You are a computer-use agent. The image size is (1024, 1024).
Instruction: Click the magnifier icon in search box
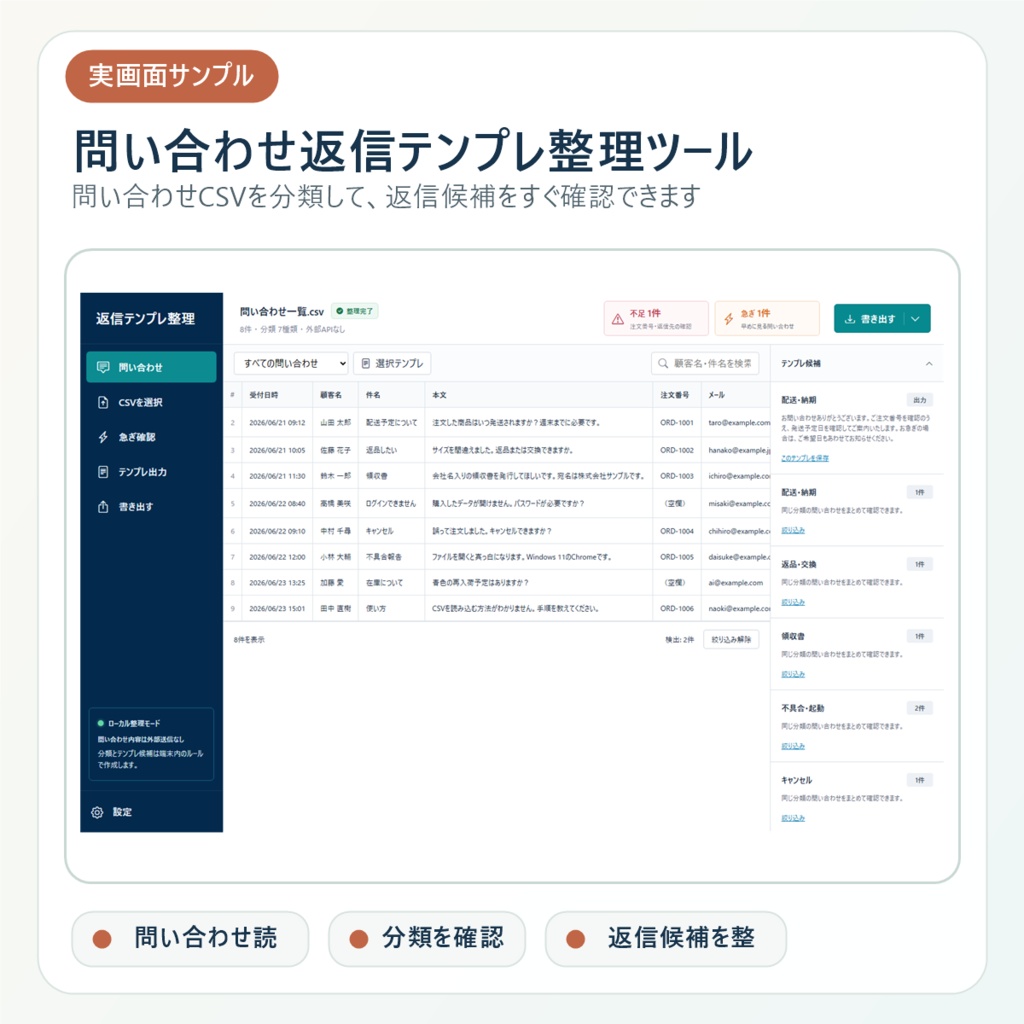click(x=663, y=363)
